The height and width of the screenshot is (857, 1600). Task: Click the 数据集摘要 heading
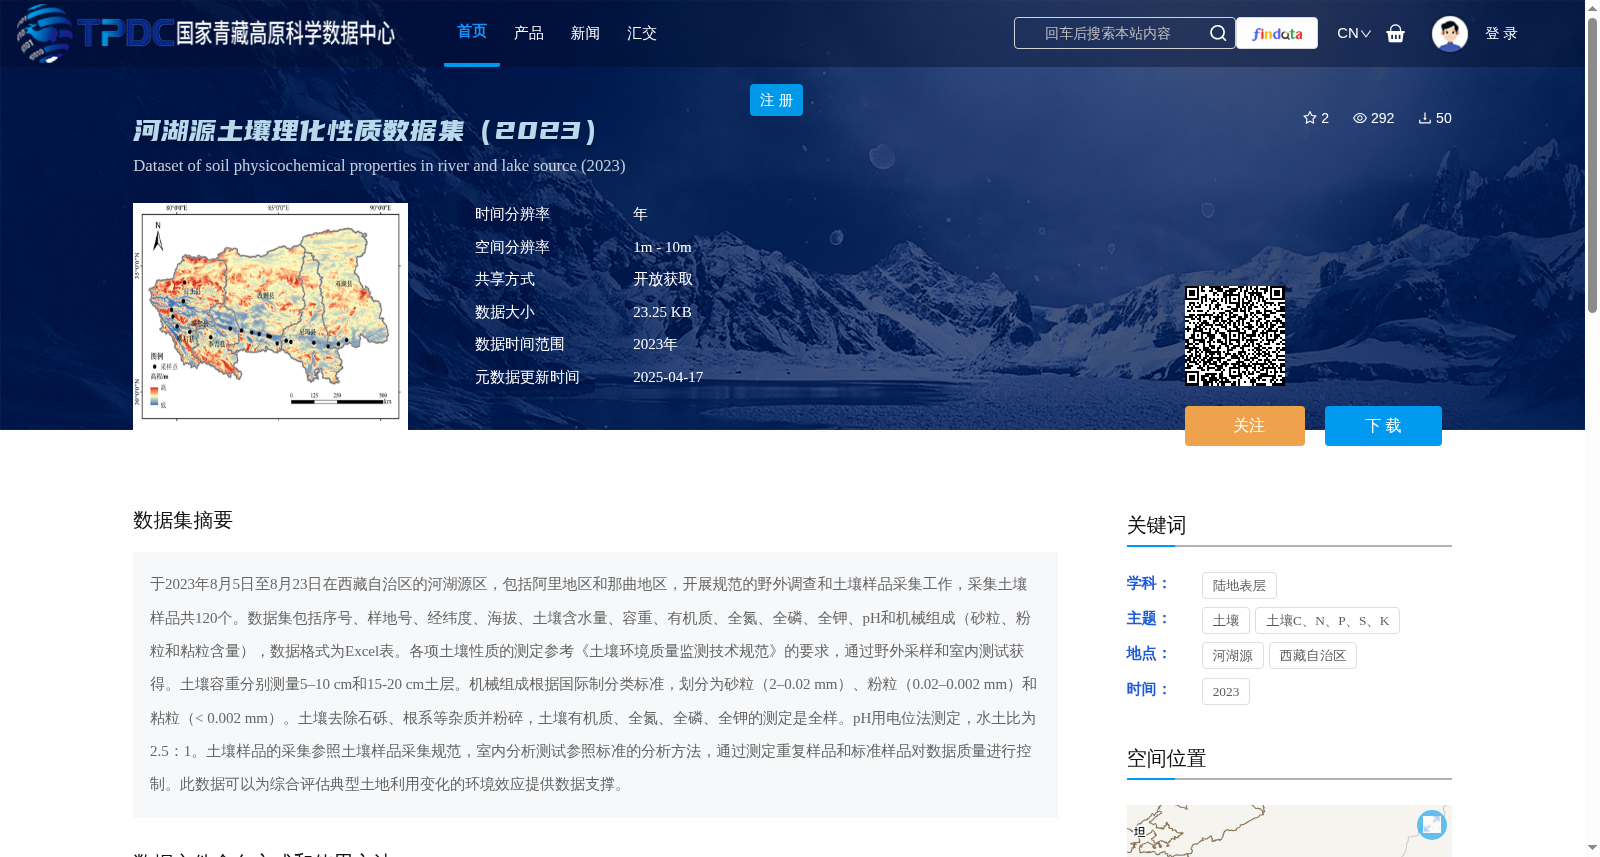[183, 520]
